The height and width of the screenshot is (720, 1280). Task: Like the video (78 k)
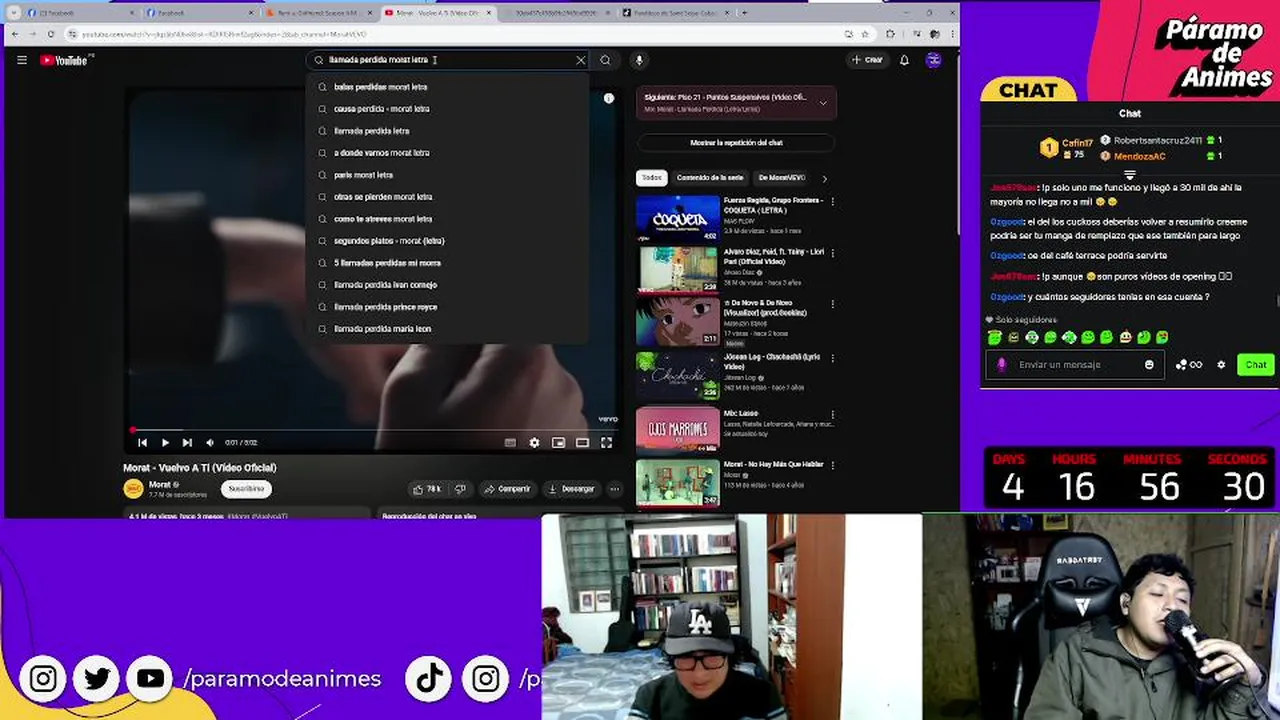tap(427, 489)
